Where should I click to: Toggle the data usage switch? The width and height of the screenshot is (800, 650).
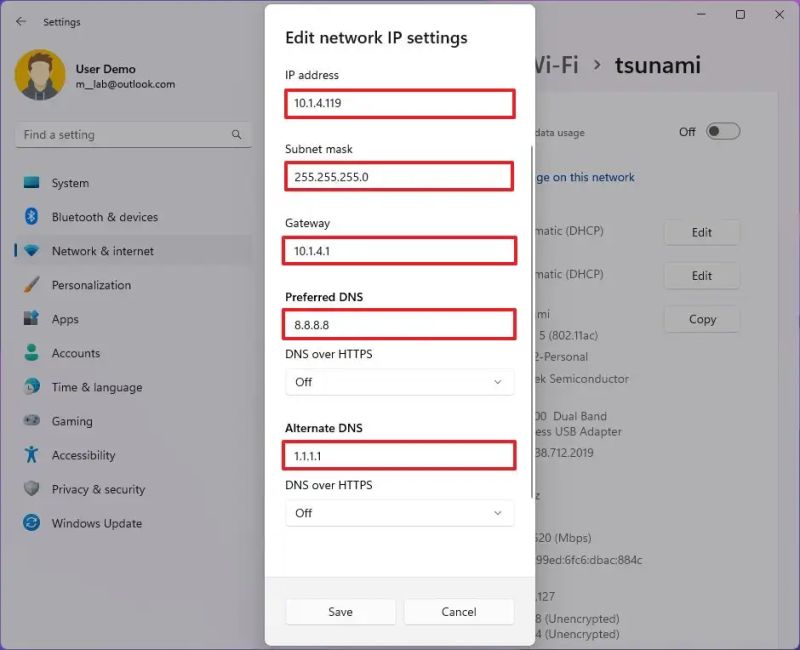tap(724, 131)
